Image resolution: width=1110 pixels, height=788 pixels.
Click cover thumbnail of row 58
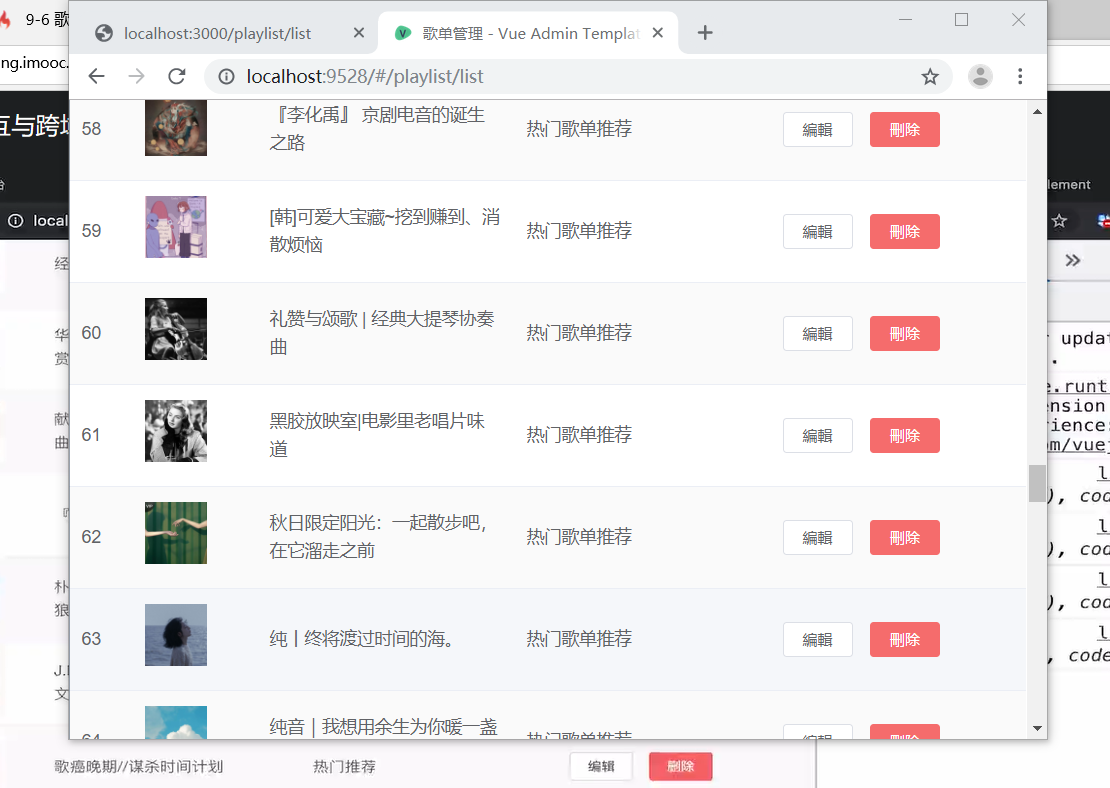click(176, 127)
